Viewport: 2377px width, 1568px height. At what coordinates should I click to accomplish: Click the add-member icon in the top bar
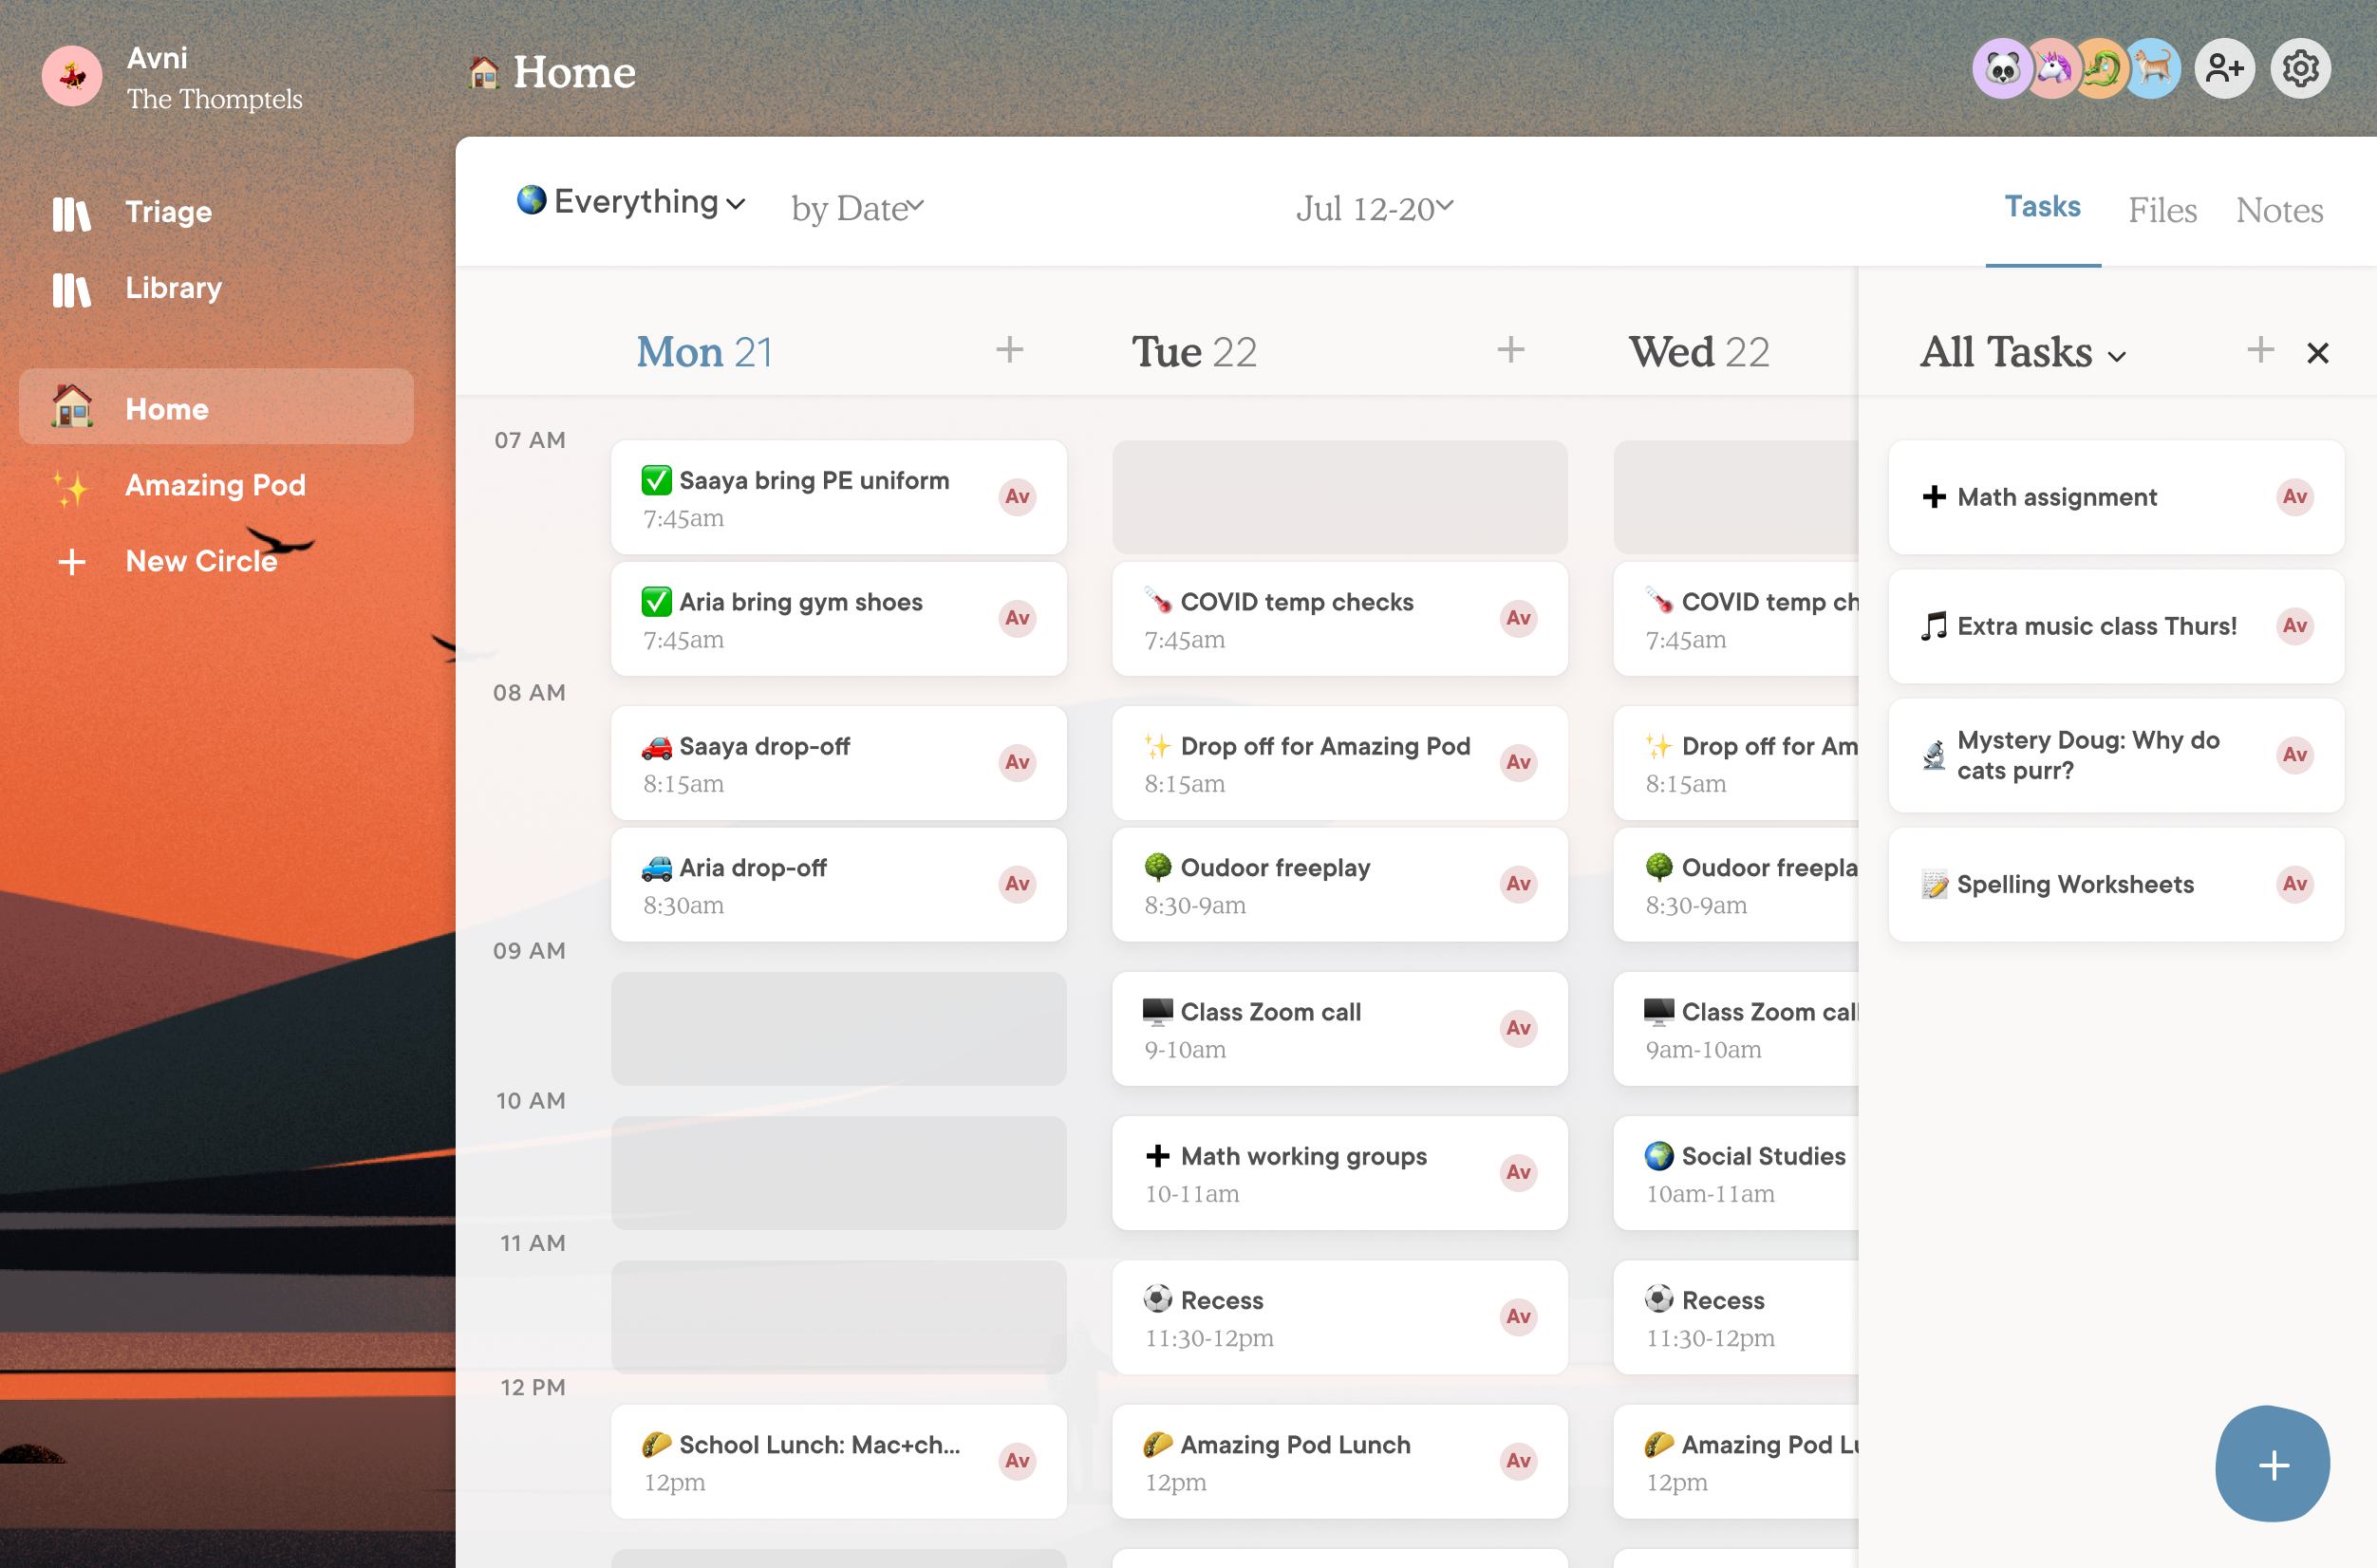(x=2224, y=68)
